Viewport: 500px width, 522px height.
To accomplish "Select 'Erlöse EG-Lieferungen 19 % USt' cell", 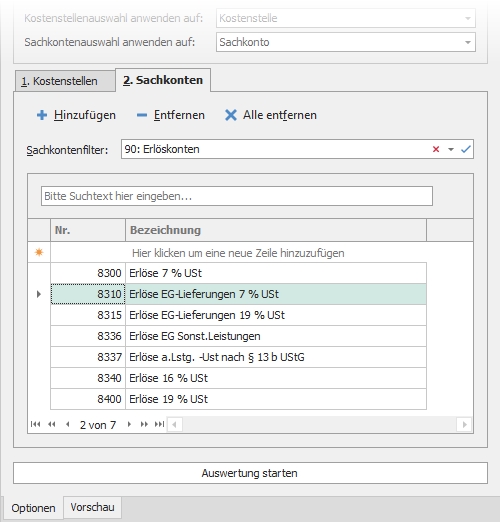I will tap(276, 315).
